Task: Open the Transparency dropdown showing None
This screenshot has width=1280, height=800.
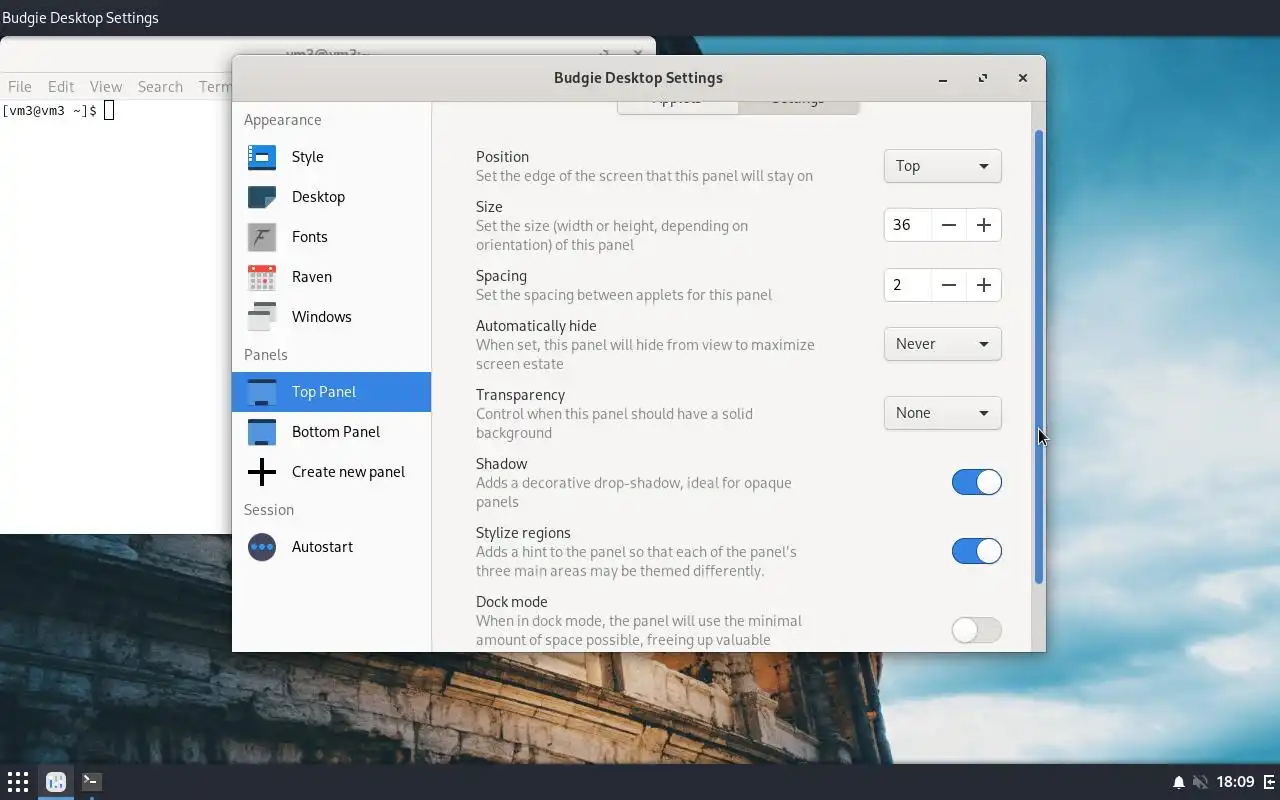Action: tap(942, 413)
